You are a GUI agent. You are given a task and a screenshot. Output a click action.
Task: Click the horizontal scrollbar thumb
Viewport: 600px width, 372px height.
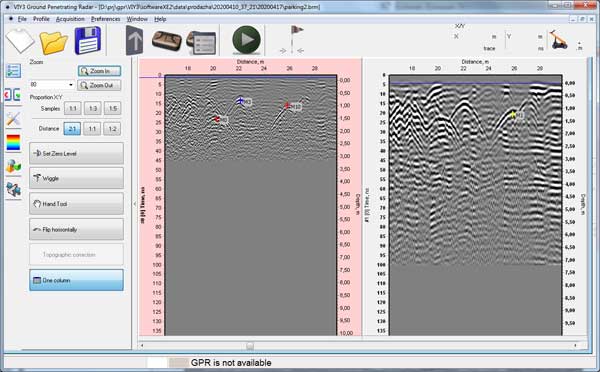[x=250, y=346]
